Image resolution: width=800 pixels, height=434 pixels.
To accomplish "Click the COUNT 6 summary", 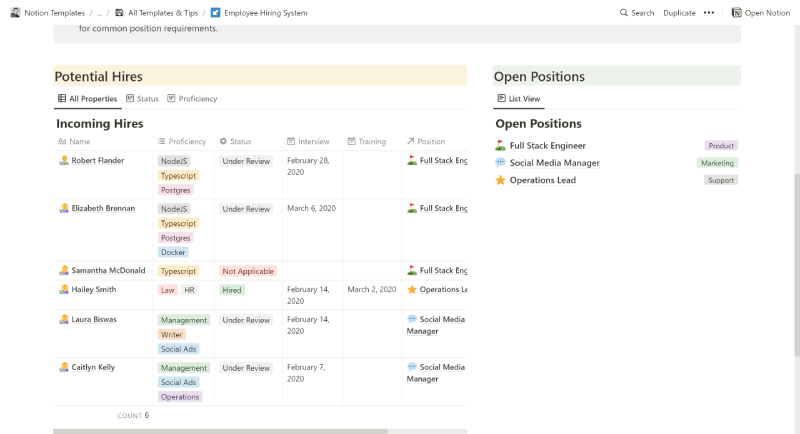I will tap(133, 415).
